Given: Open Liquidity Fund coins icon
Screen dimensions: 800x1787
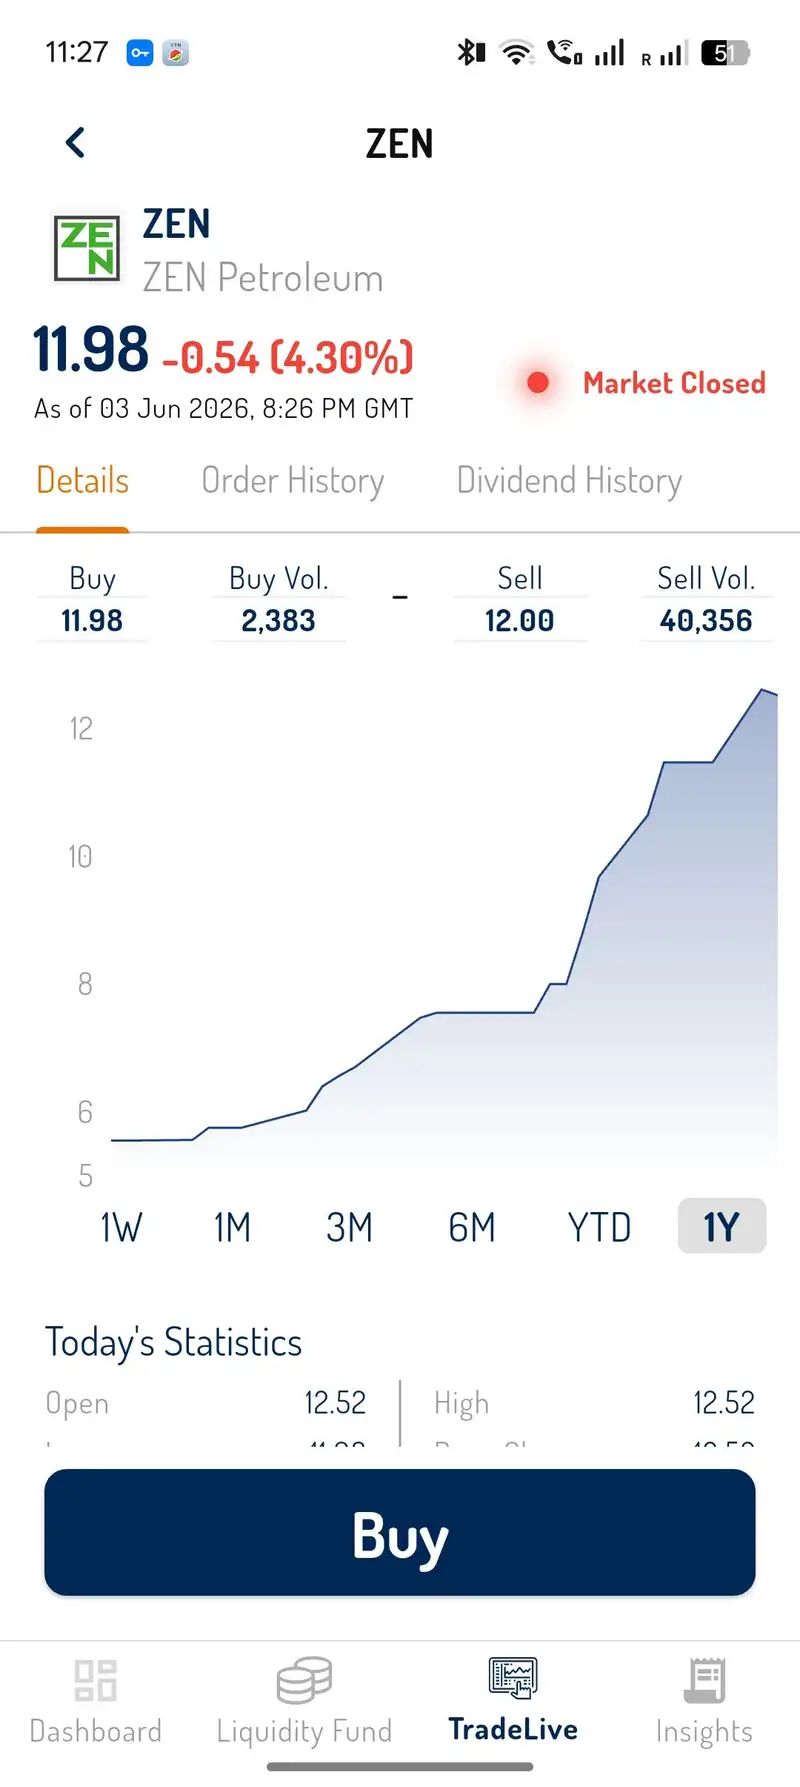Looking at the screenshot, I should coord(304,1680).
